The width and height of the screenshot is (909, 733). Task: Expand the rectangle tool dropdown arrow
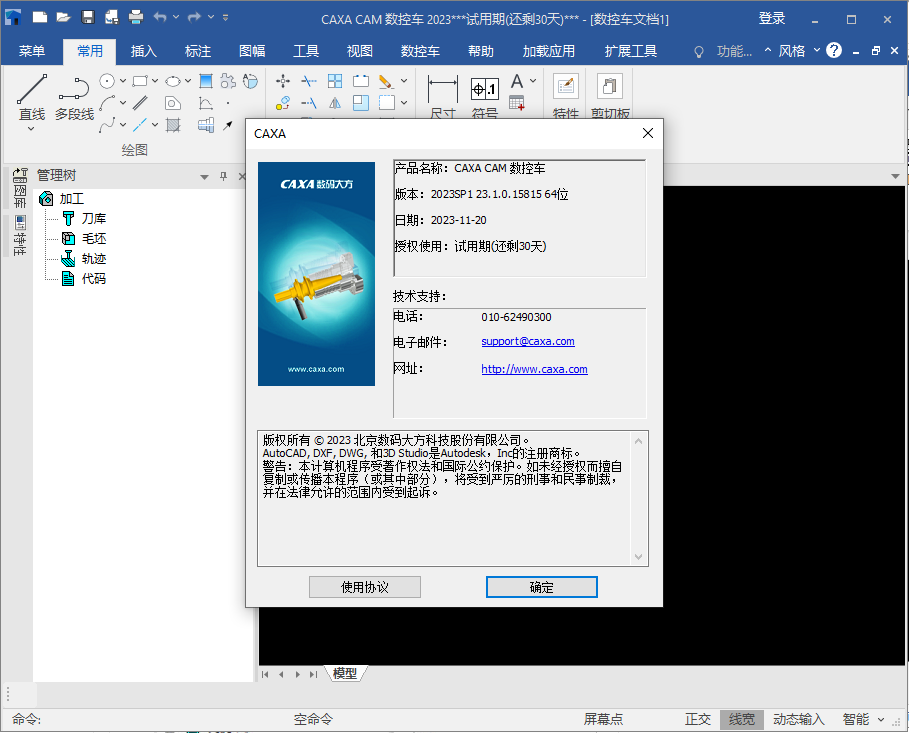(x=155, y=81)
